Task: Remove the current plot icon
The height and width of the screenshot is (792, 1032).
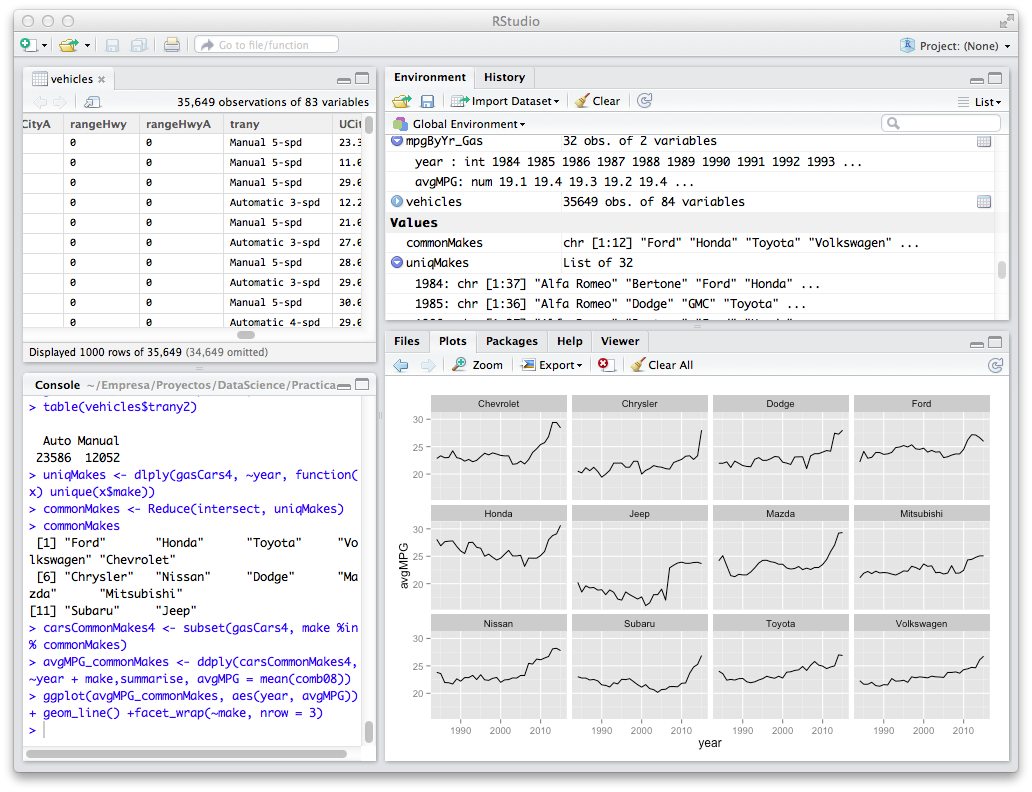Action: click(606, 365)
